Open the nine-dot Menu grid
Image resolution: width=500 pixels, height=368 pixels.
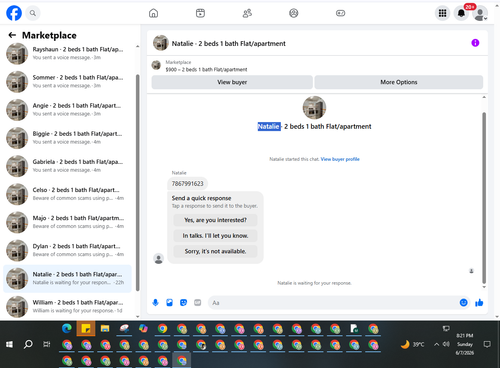pos(442,13)
